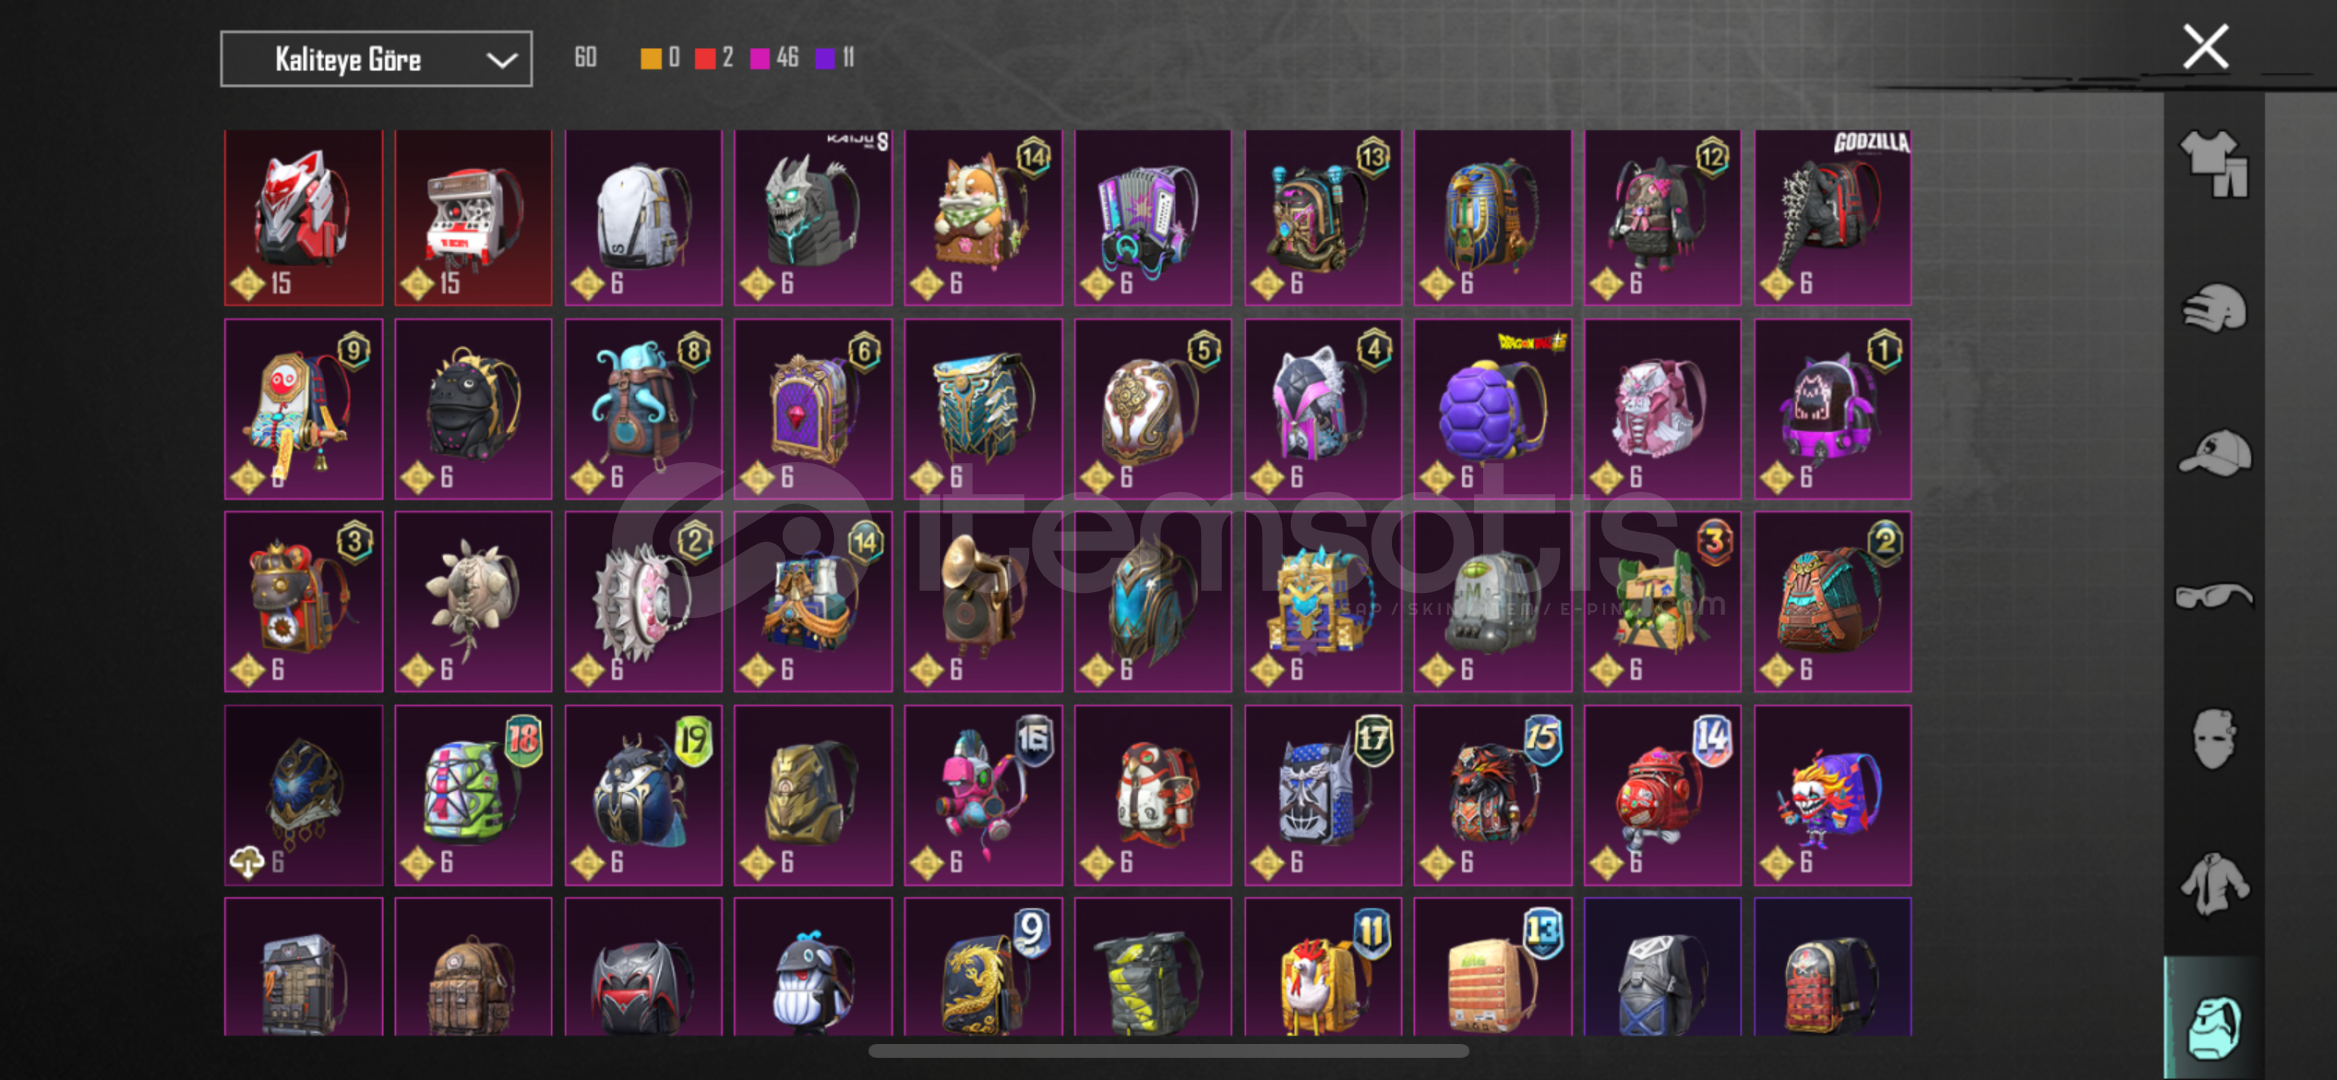Select the red fox mask backpack
The width and height of the screenshot is (2337, 1080).
tap(303, 217)
